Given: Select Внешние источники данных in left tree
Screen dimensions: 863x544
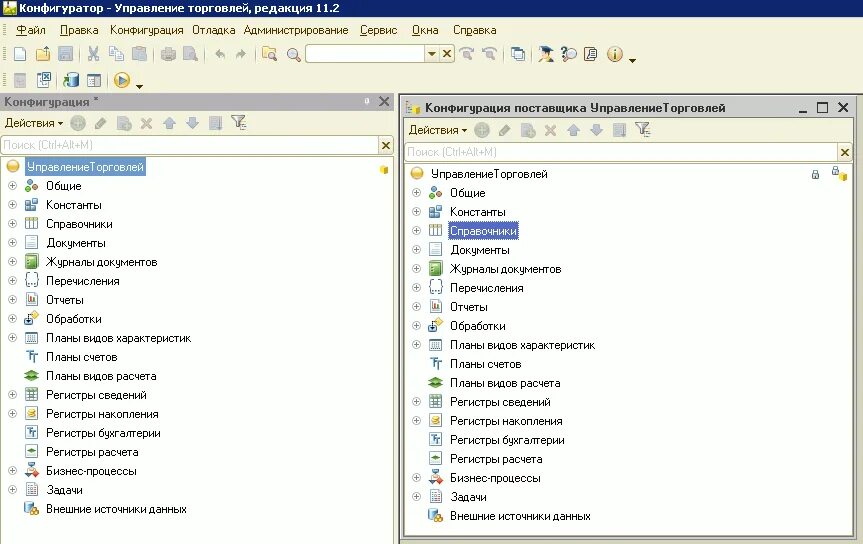Looking at the screenshot, I should tap(116, 509).
